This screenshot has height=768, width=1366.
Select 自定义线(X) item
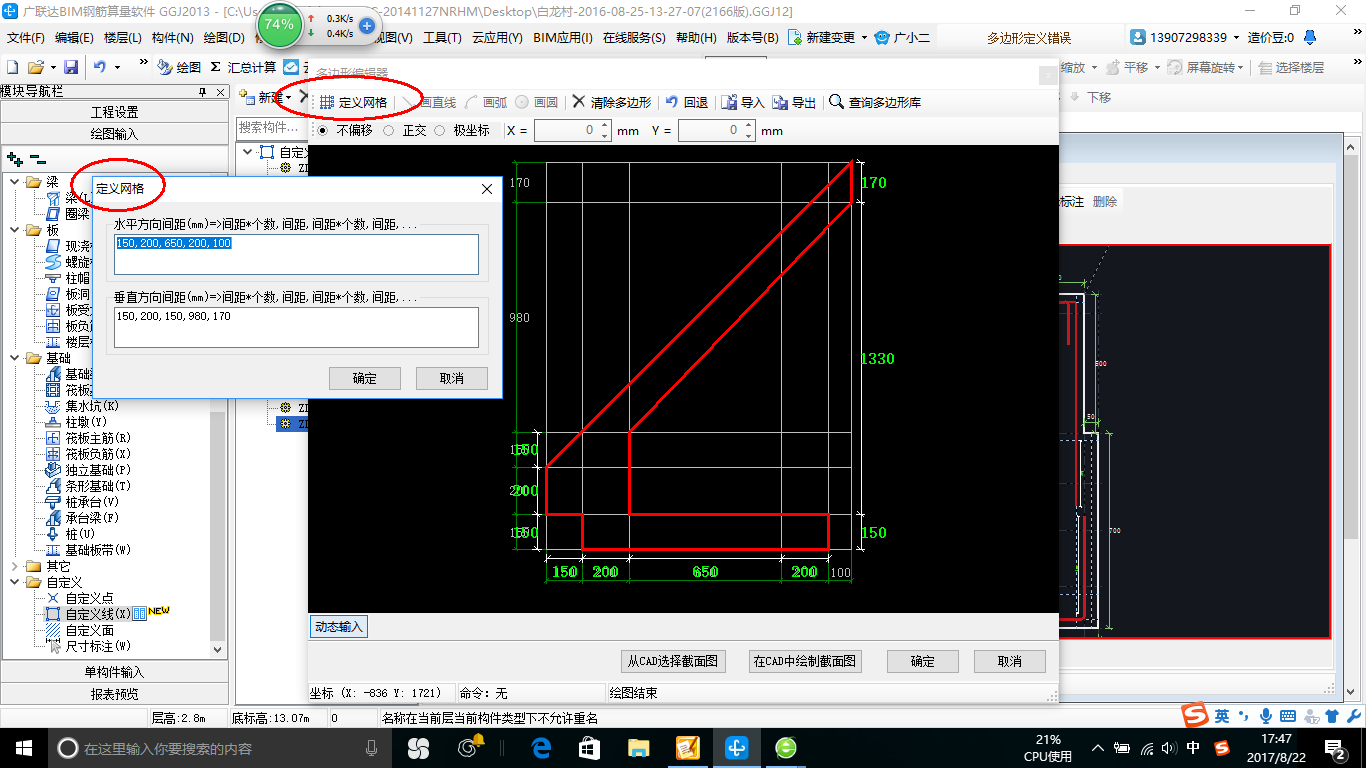pyautogui.click(x=88, y=614)
